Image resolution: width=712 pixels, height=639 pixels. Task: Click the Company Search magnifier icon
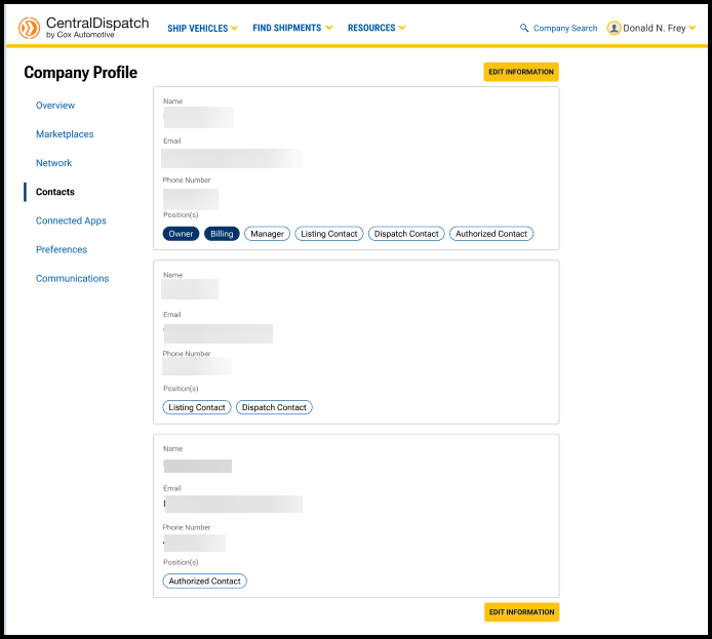525,29
